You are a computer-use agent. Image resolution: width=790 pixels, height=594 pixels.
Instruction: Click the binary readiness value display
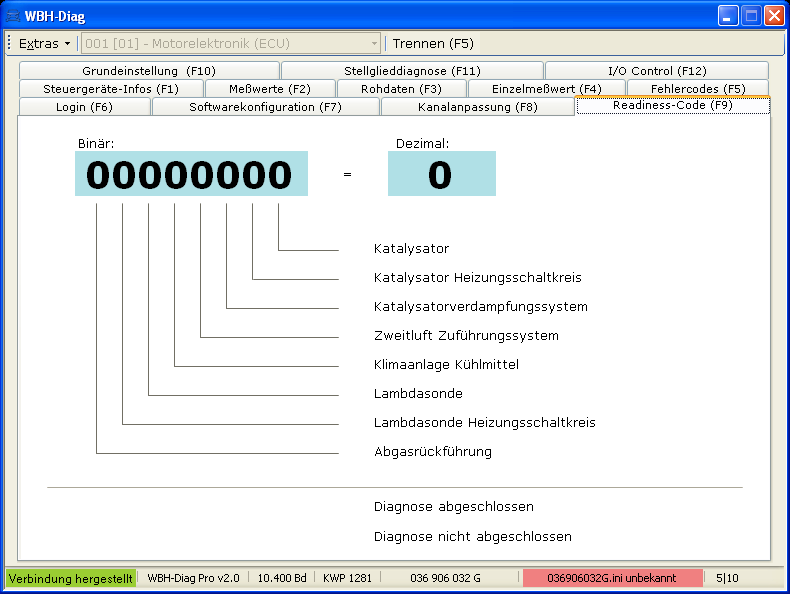pyautogui.click(x=191, y=174)
